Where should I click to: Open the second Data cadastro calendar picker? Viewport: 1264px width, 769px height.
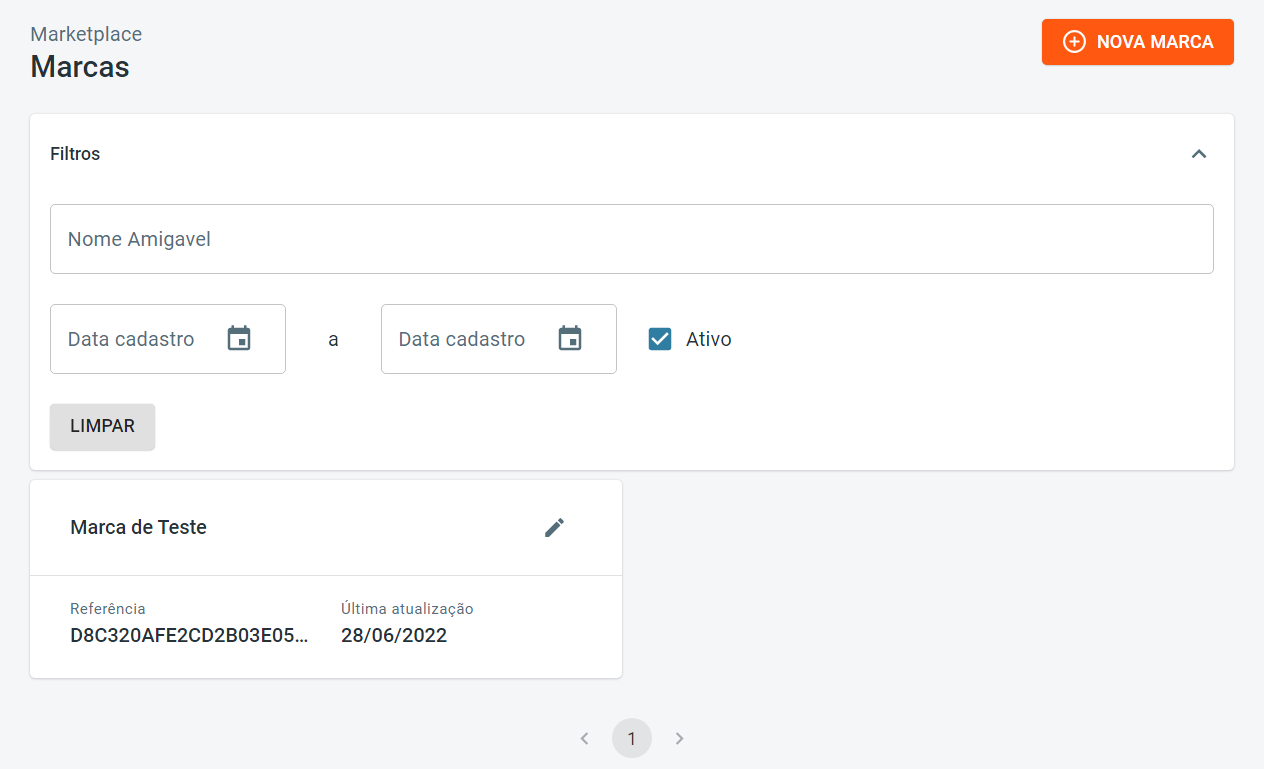click(570, 339)
